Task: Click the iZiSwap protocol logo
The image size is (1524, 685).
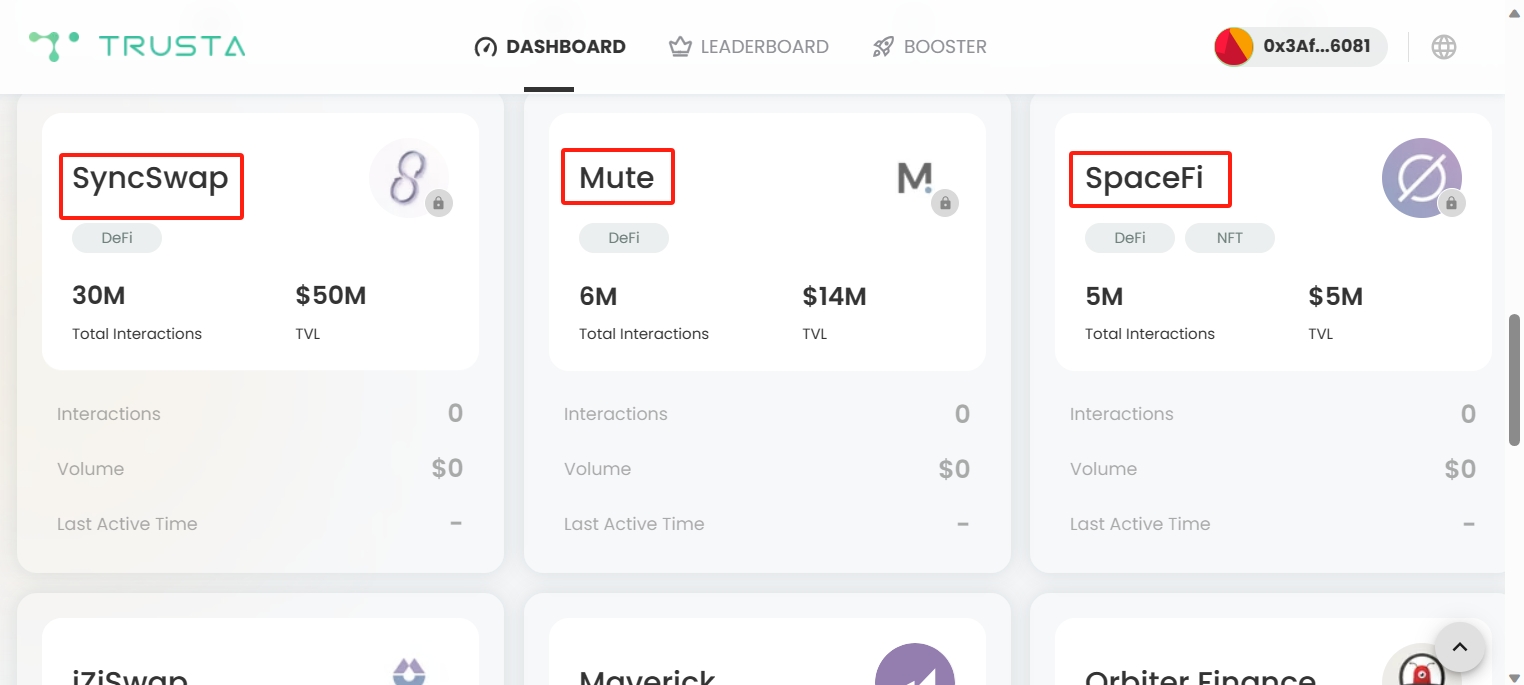Action: pyautogui.click(x=408, y=668)
